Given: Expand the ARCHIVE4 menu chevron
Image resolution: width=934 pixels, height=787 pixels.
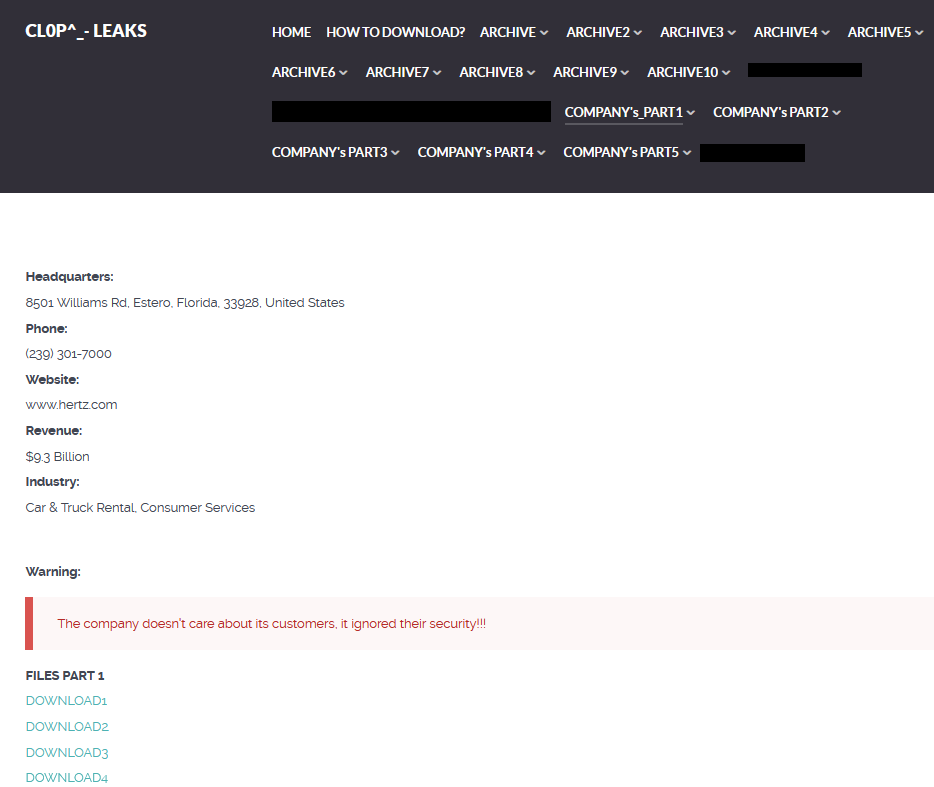Looking at the screenshot, I should (826, 33).
